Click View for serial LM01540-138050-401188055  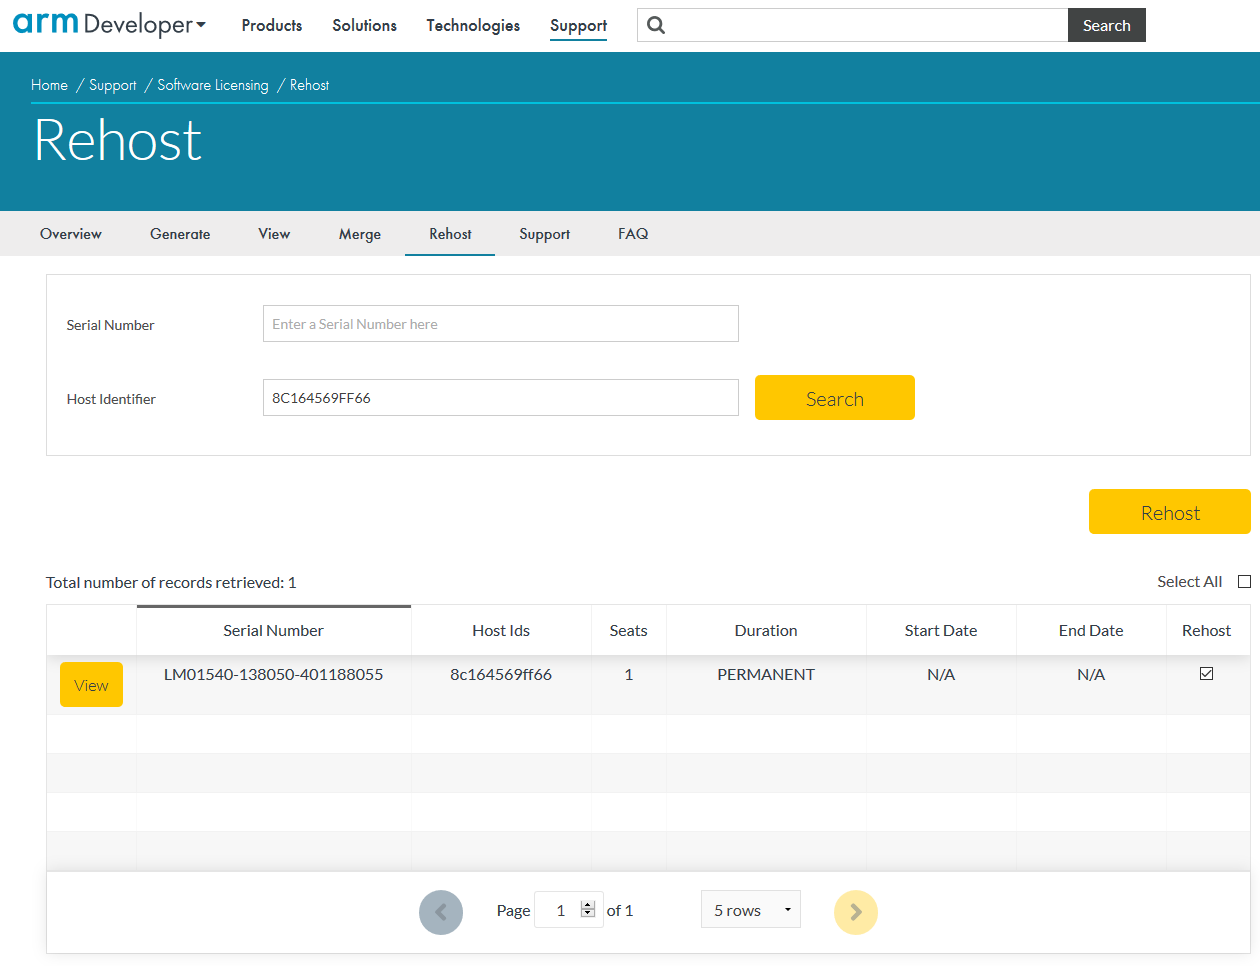pos(91,684)
